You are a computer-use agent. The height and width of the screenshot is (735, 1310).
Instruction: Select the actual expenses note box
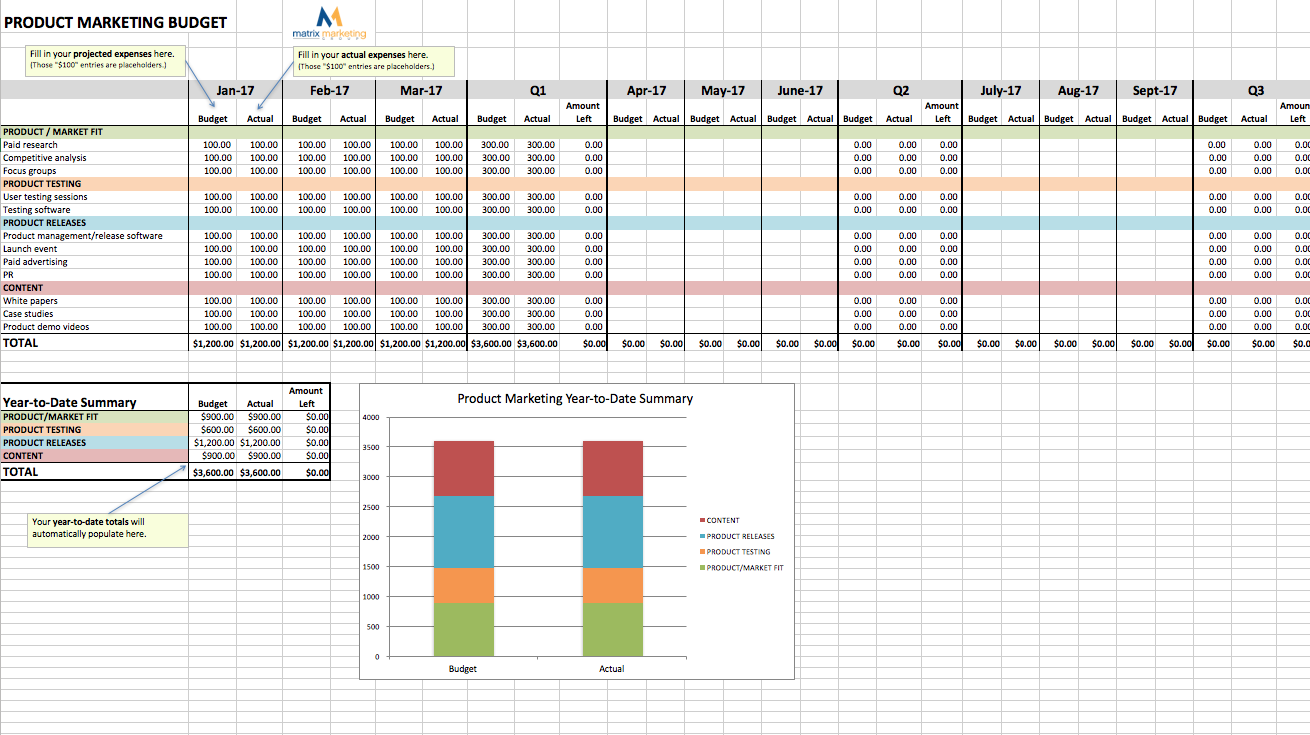(x=374, y=60)
